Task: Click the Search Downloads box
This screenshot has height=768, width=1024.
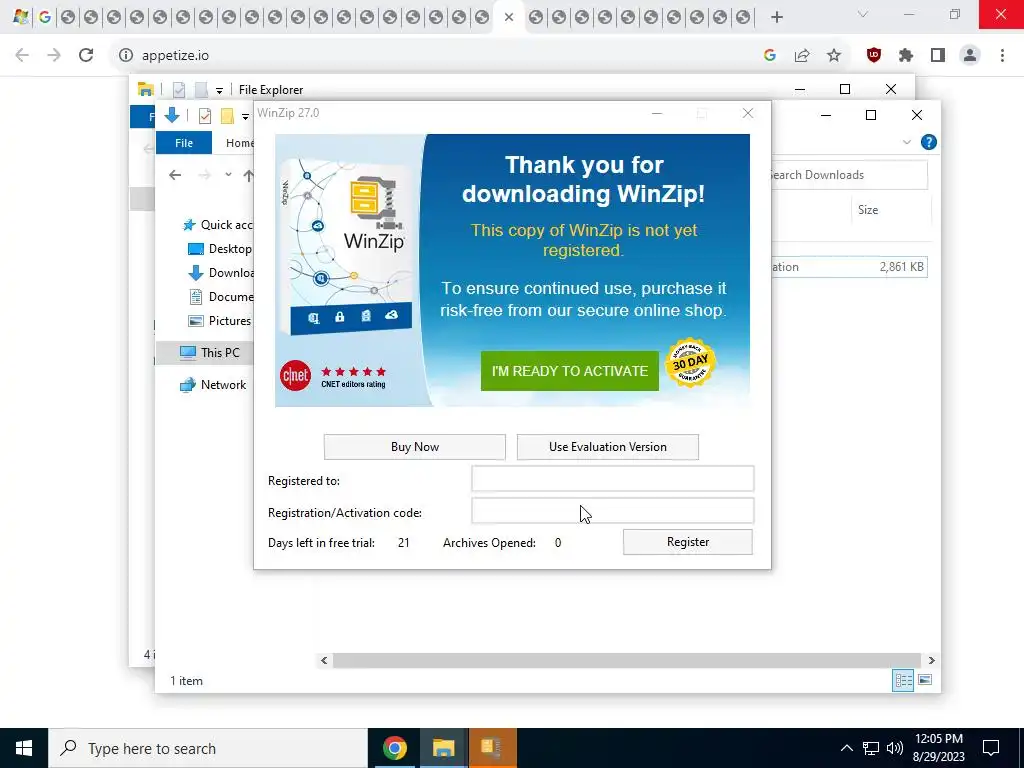Action: pos(849,175)
